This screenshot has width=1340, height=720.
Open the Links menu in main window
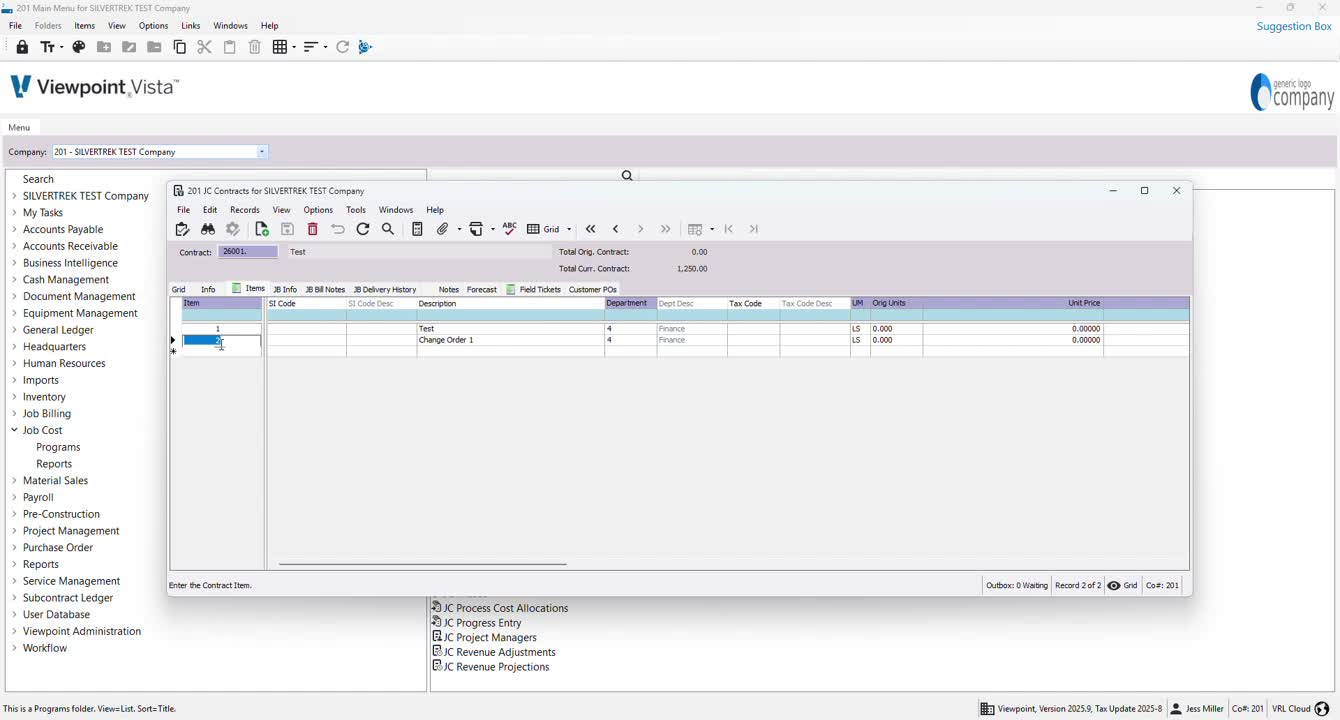[x=191, y=26]
